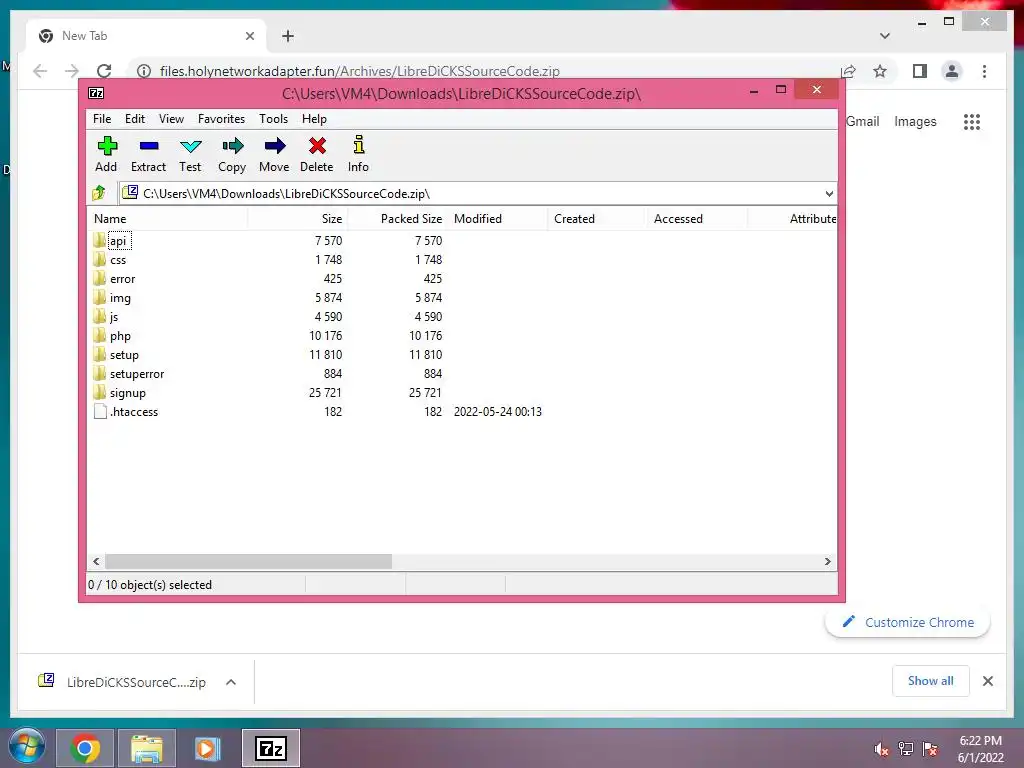The height and width of the screenshot is (768, 1024).
Task: Open the Favorites menu
Action: (221, 119)
